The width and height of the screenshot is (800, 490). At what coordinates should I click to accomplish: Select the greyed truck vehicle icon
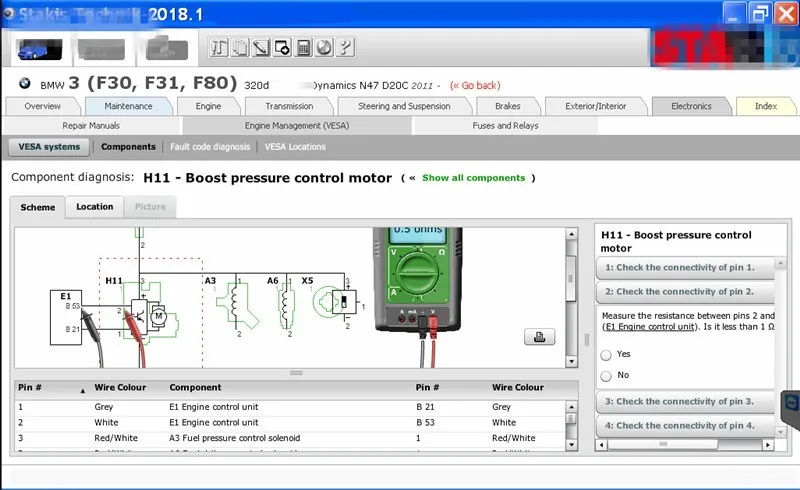pos(166,48)
